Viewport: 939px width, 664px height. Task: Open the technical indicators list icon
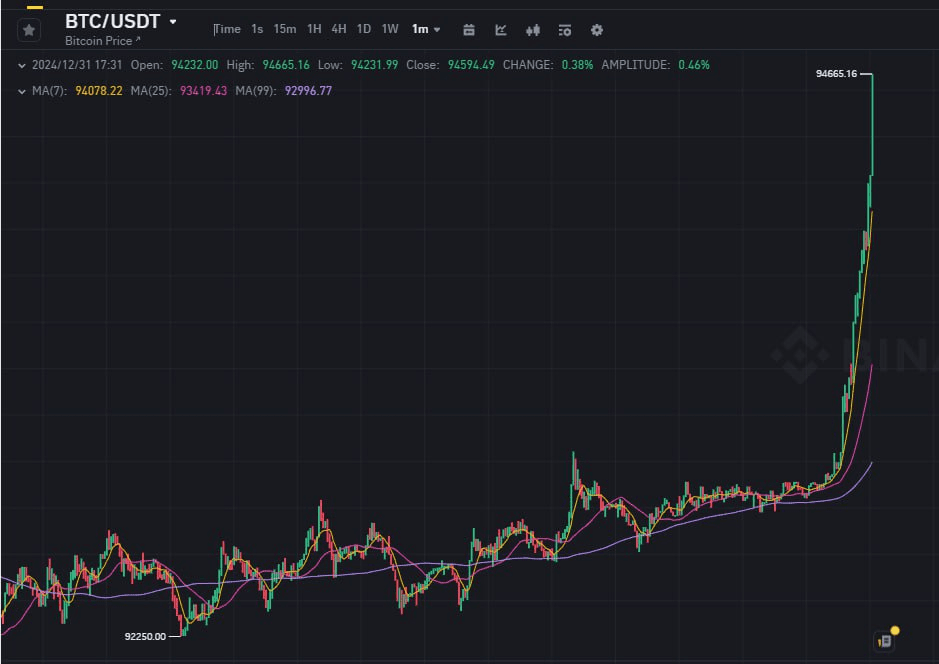[565, 30]
